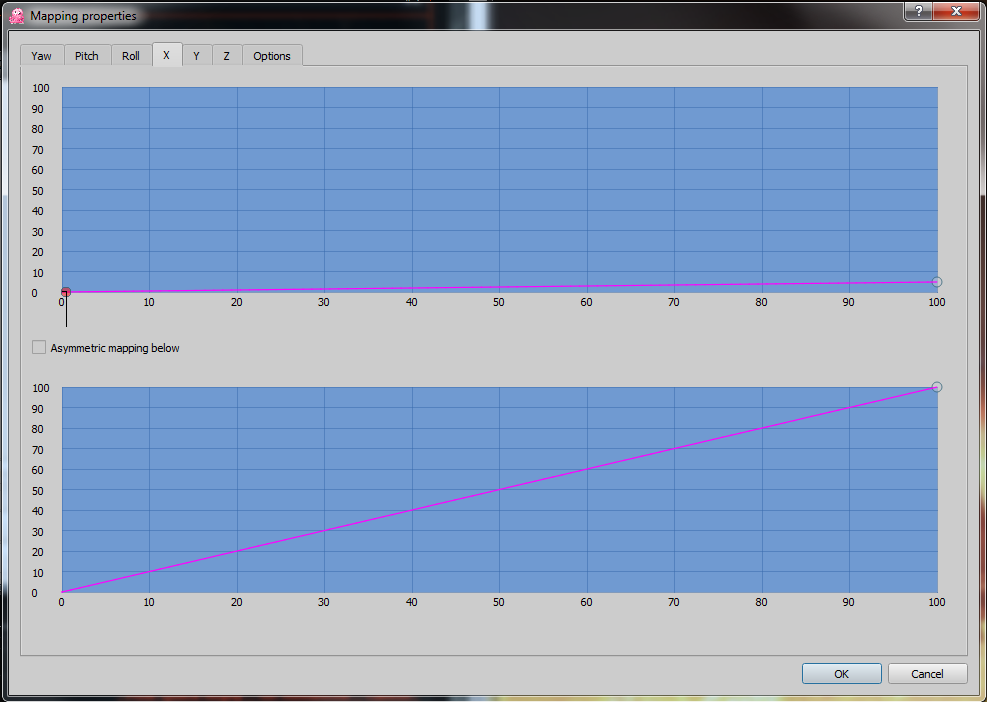
Task: Open the Roll tab
Action: [x=131, y=55]
